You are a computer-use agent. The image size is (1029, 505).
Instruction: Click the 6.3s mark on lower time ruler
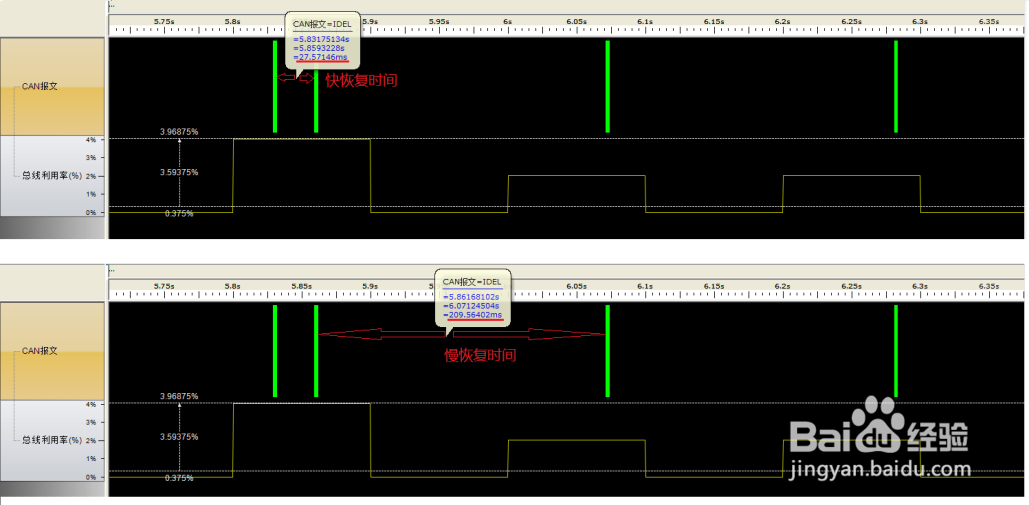click(x=919, y=286)
